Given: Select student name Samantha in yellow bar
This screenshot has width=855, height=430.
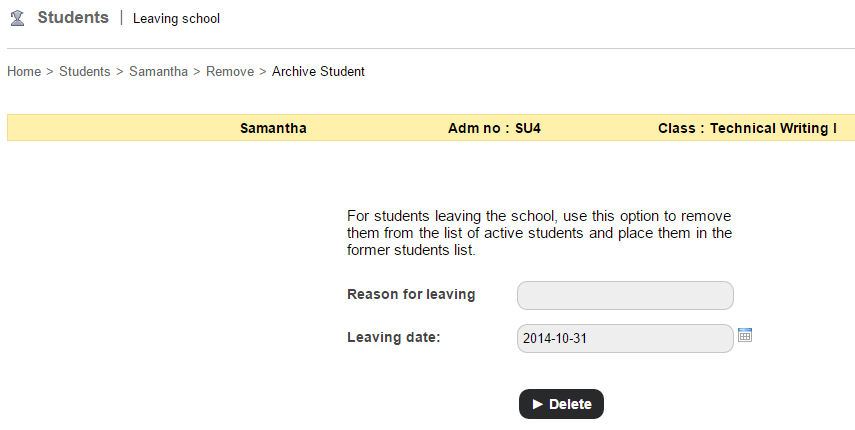Looking at the screenshot, I should 273,128.
